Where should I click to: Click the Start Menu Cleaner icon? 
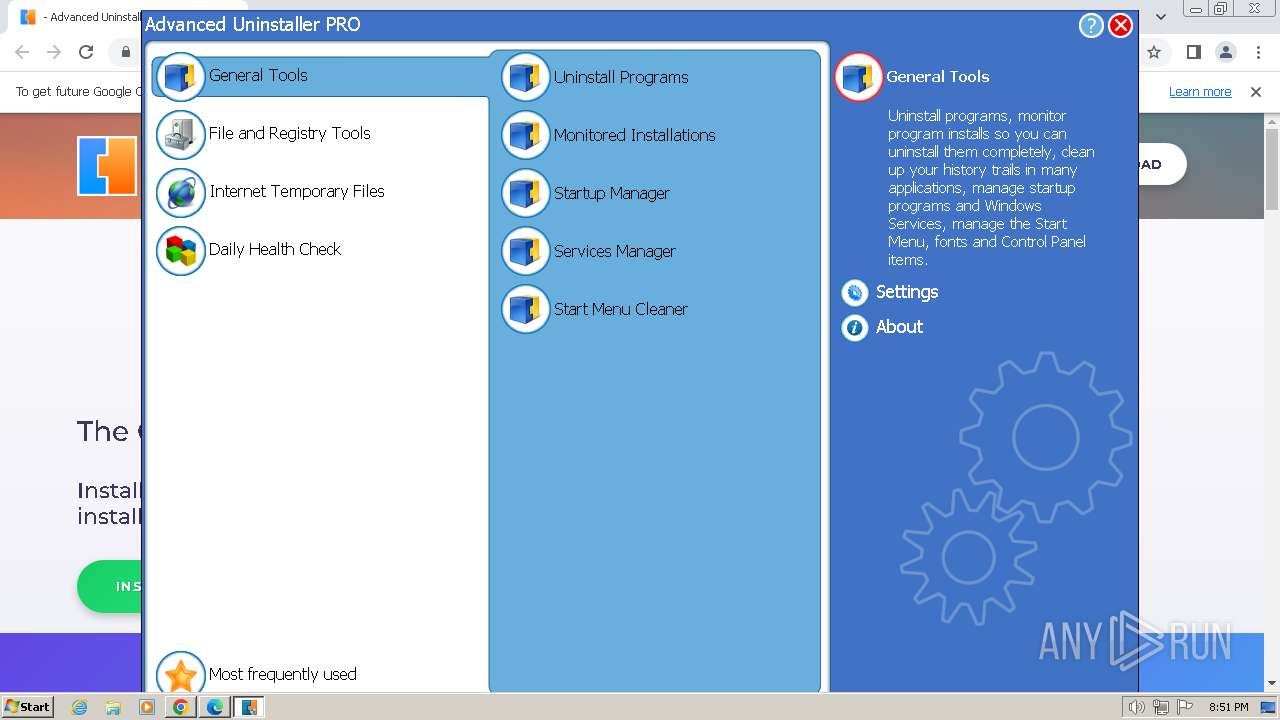[x=526, y=309]
